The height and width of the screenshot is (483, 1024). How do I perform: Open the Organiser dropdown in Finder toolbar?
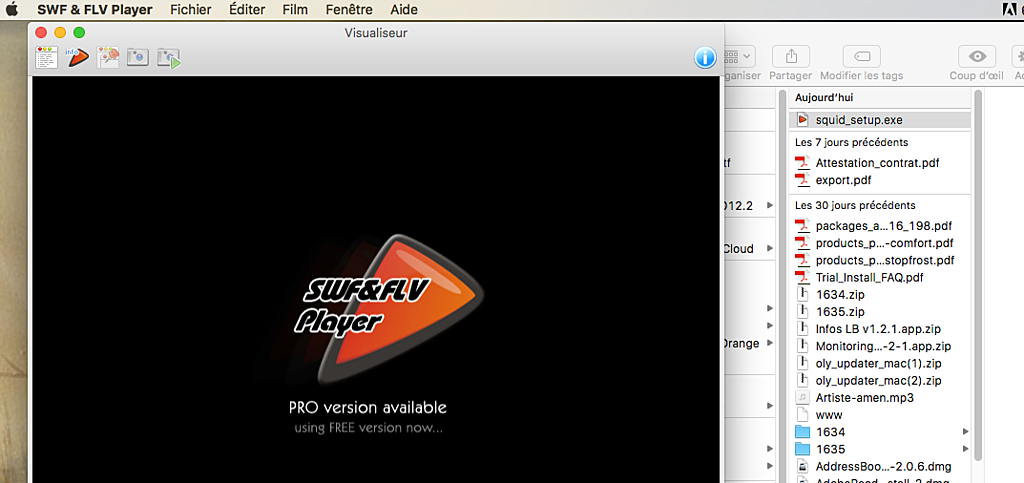pyautogui.click(x=740, y=56)
